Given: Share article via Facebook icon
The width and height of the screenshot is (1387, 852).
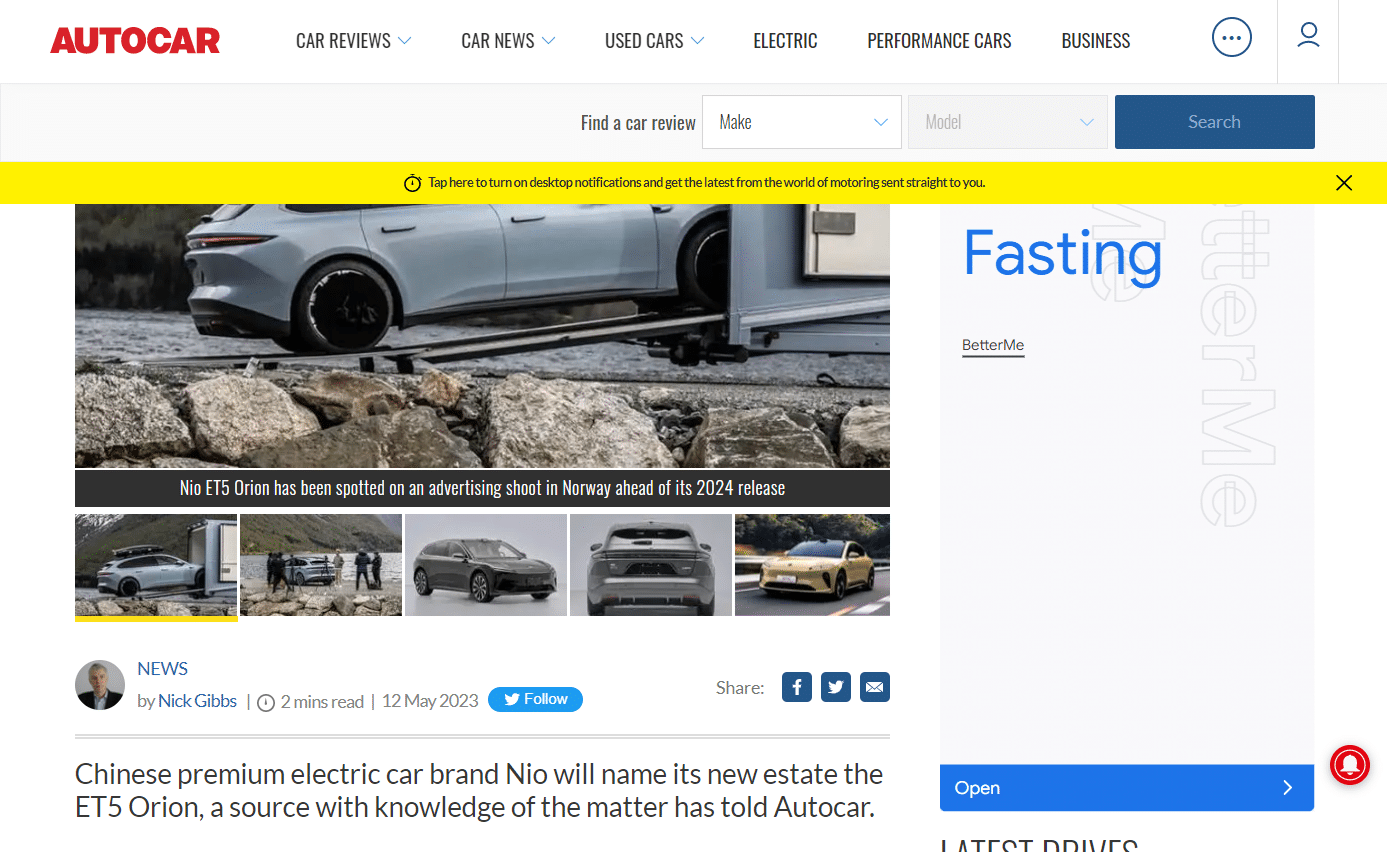Looking at the screenshot, I should point(797,687).
